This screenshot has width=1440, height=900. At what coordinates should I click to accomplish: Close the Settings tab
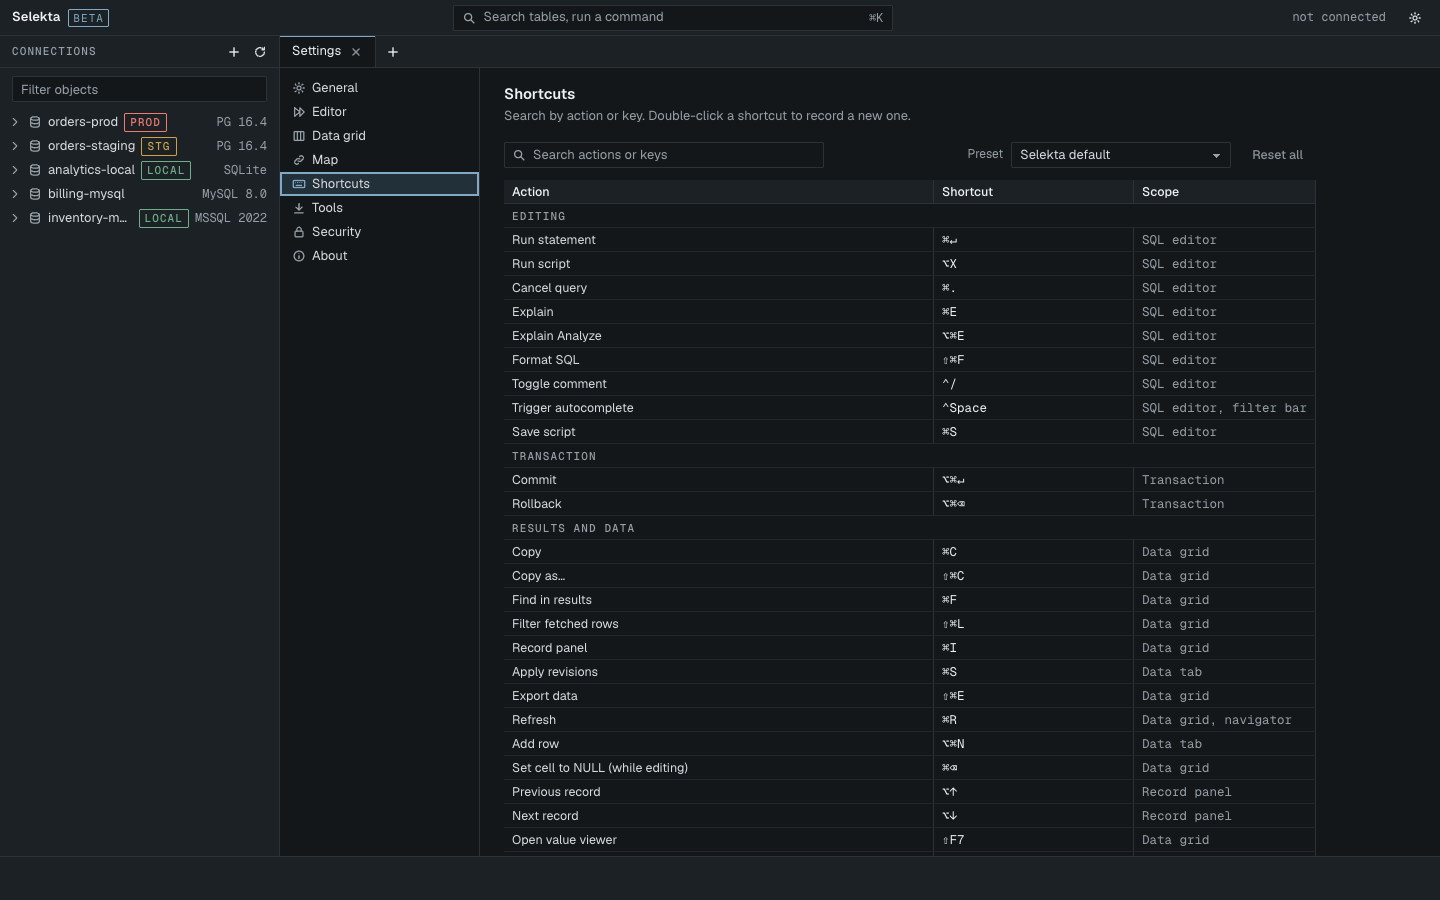coord(356,52)
